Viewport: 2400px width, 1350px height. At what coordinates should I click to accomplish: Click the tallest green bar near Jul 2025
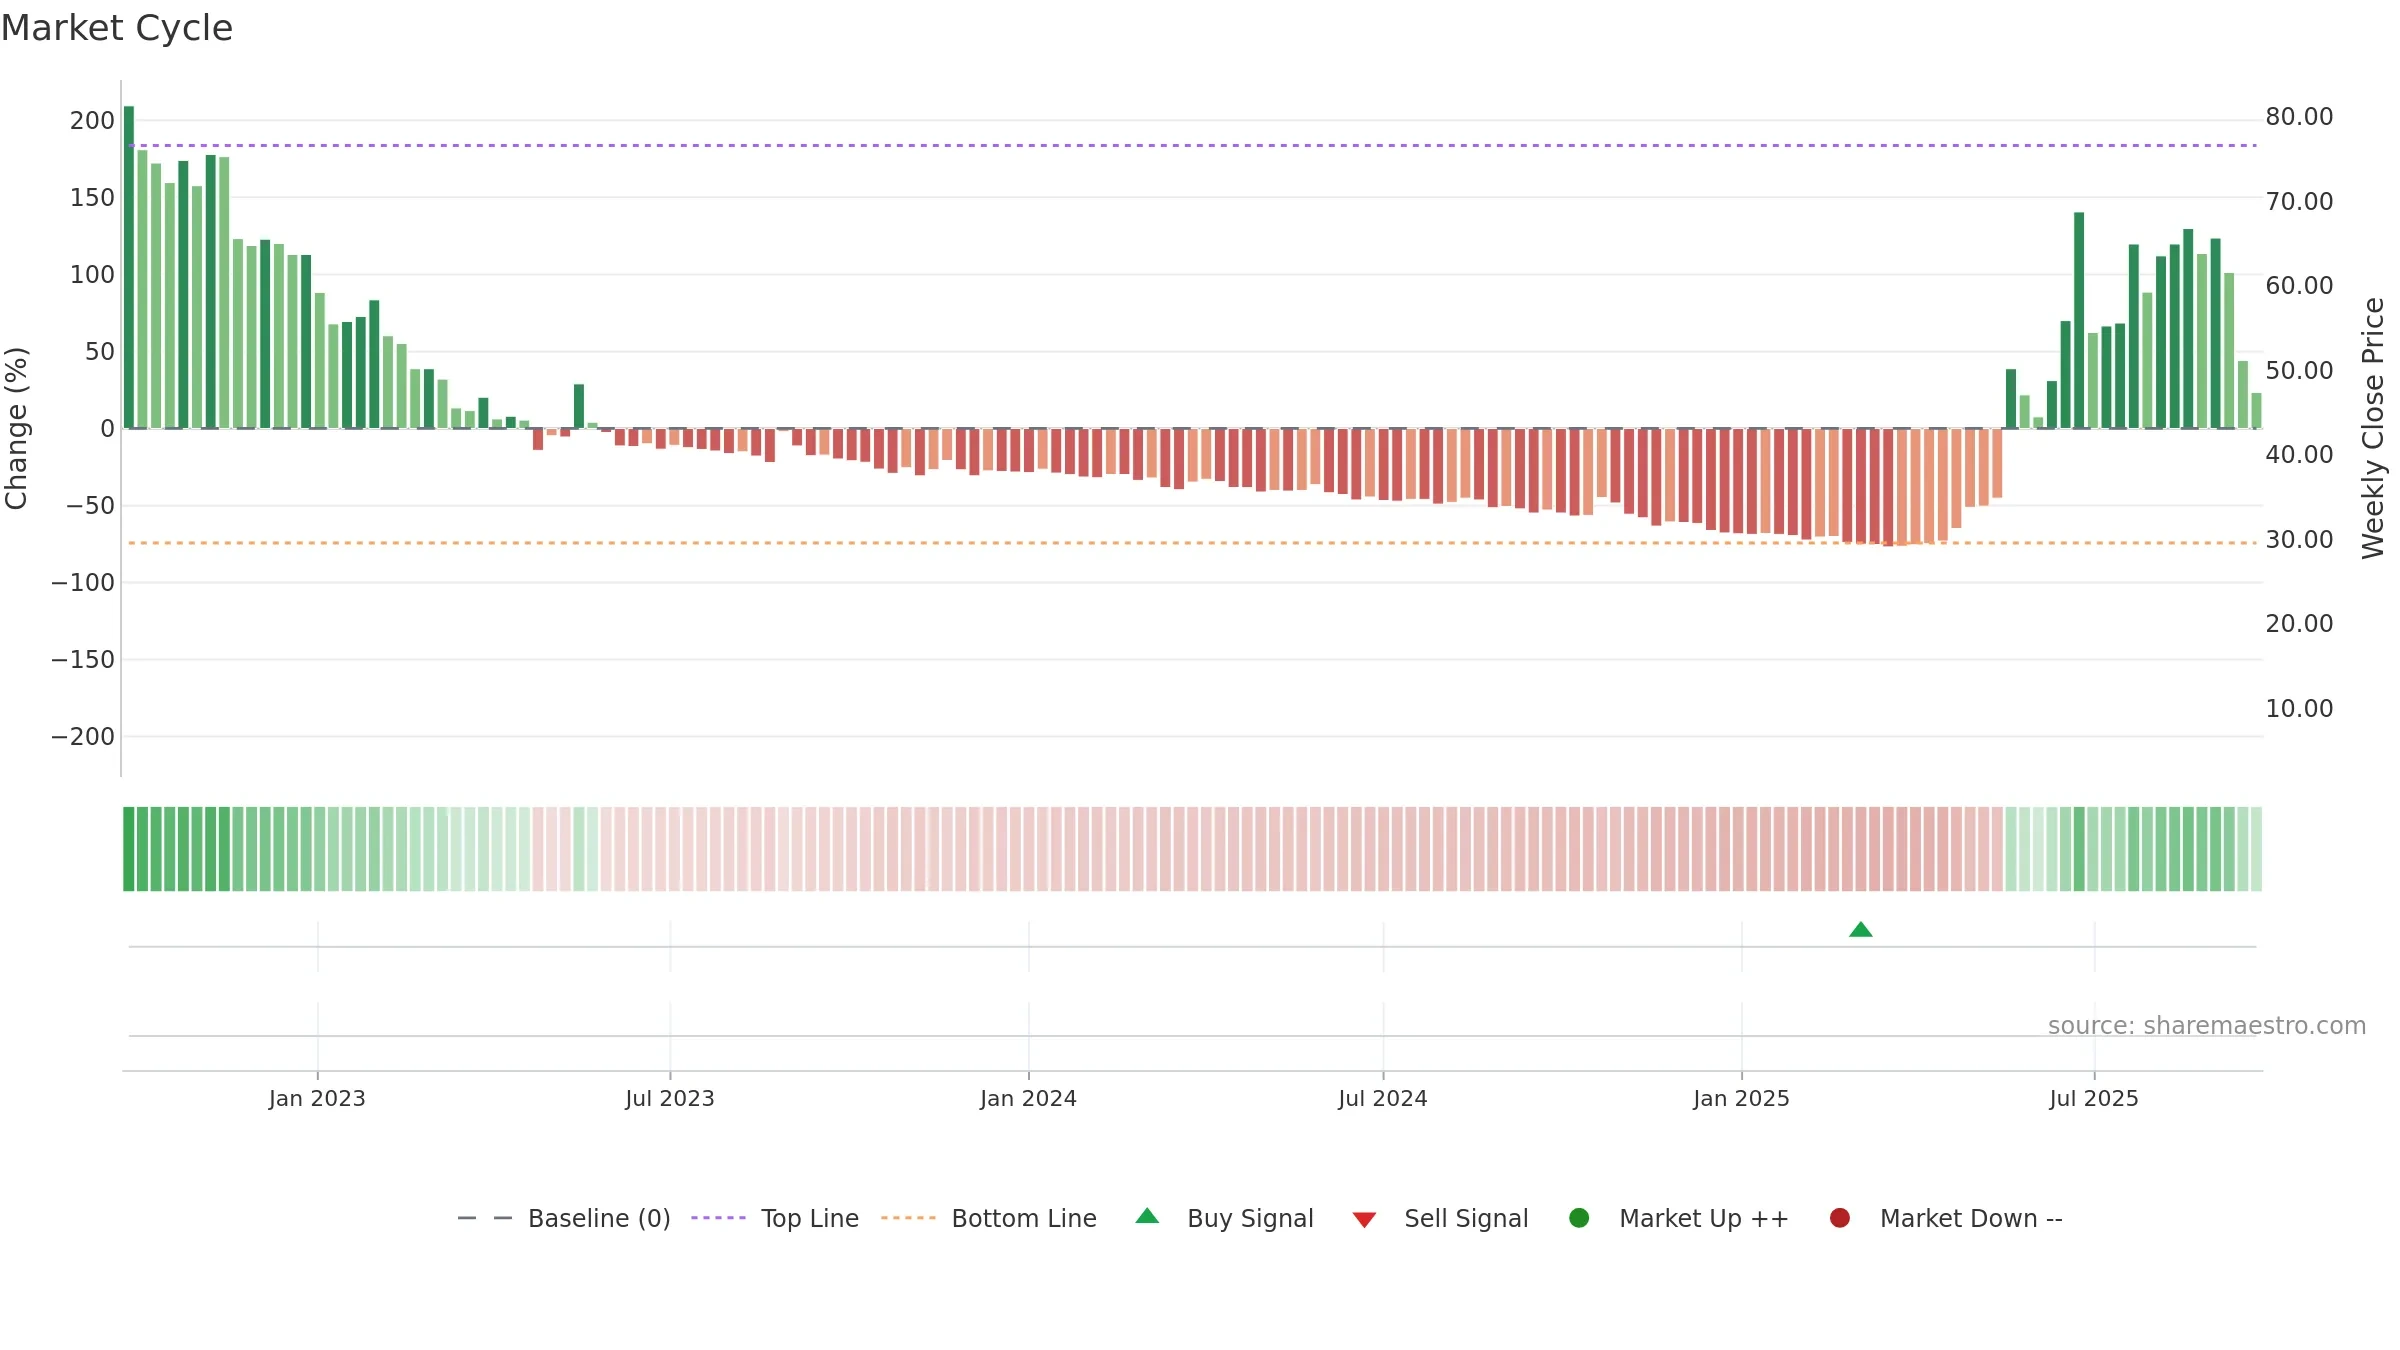(2079, 320)
